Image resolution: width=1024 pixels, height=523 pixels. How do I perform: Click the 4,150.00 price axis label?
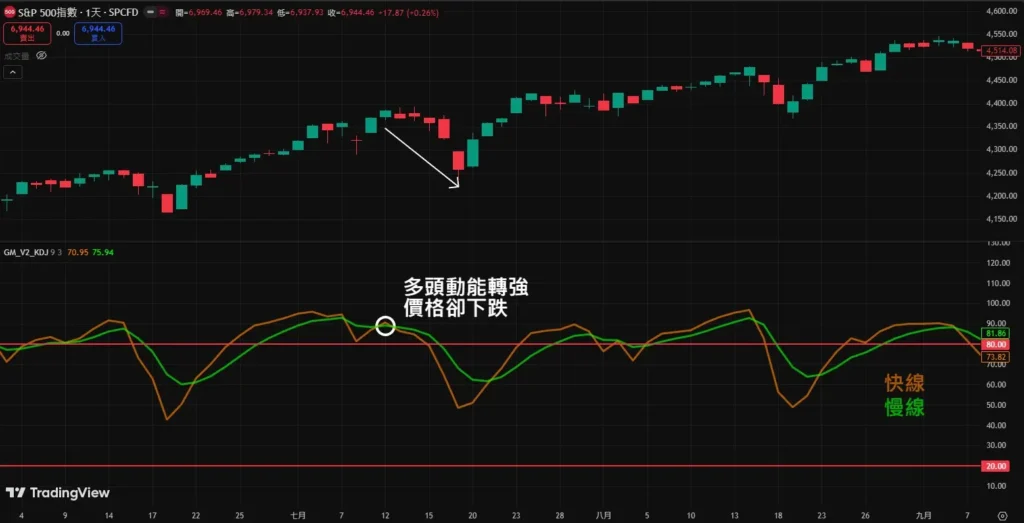point(1004,219)
